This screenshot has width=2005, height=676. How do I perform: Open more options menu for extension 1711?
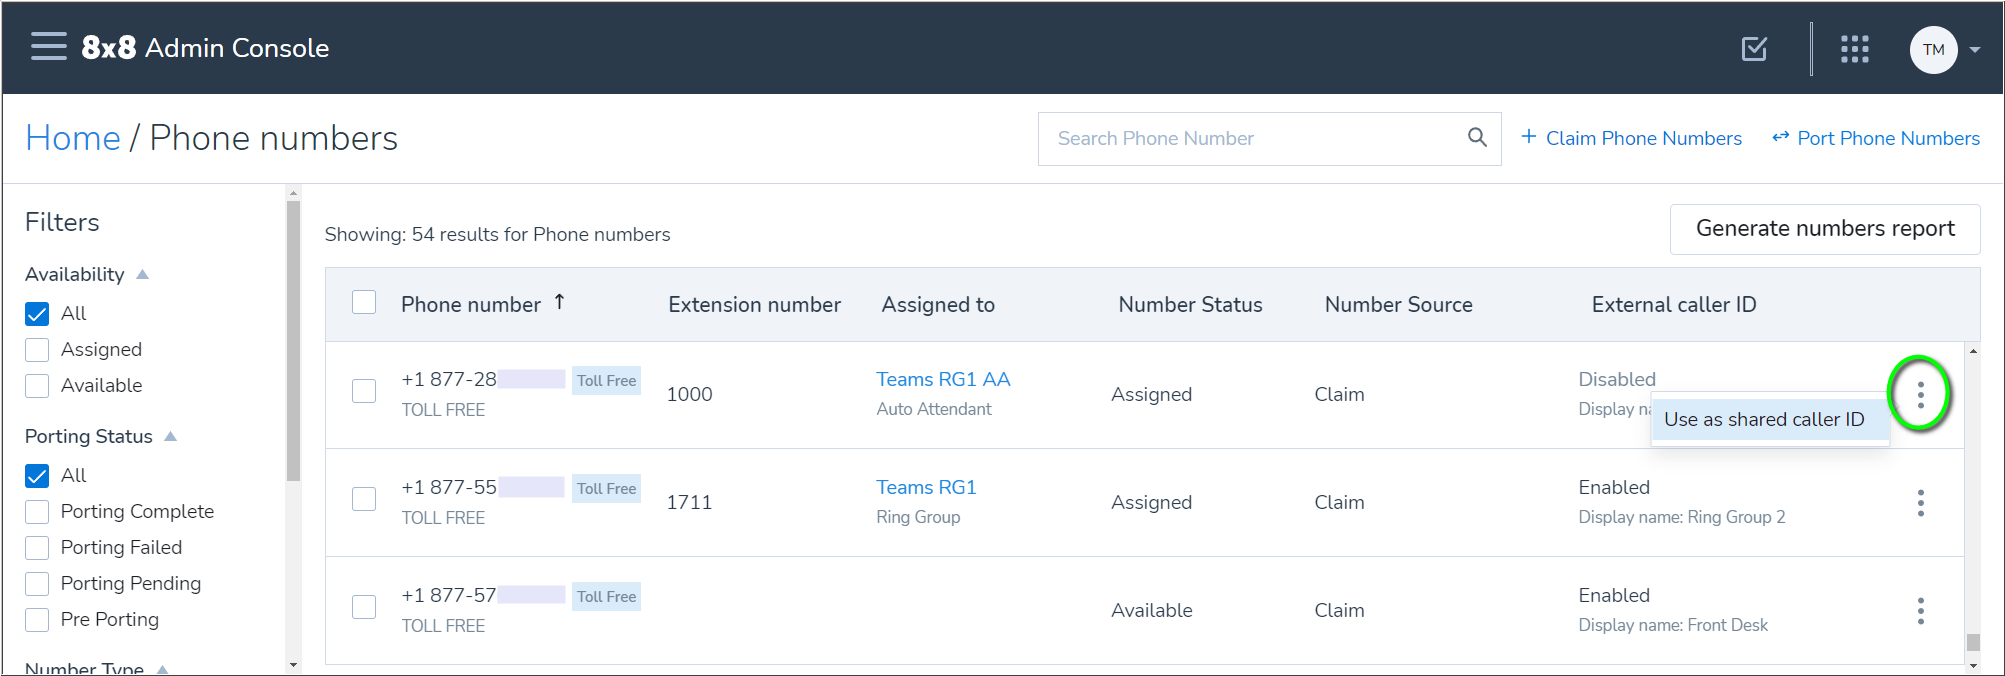point(1920,503)
